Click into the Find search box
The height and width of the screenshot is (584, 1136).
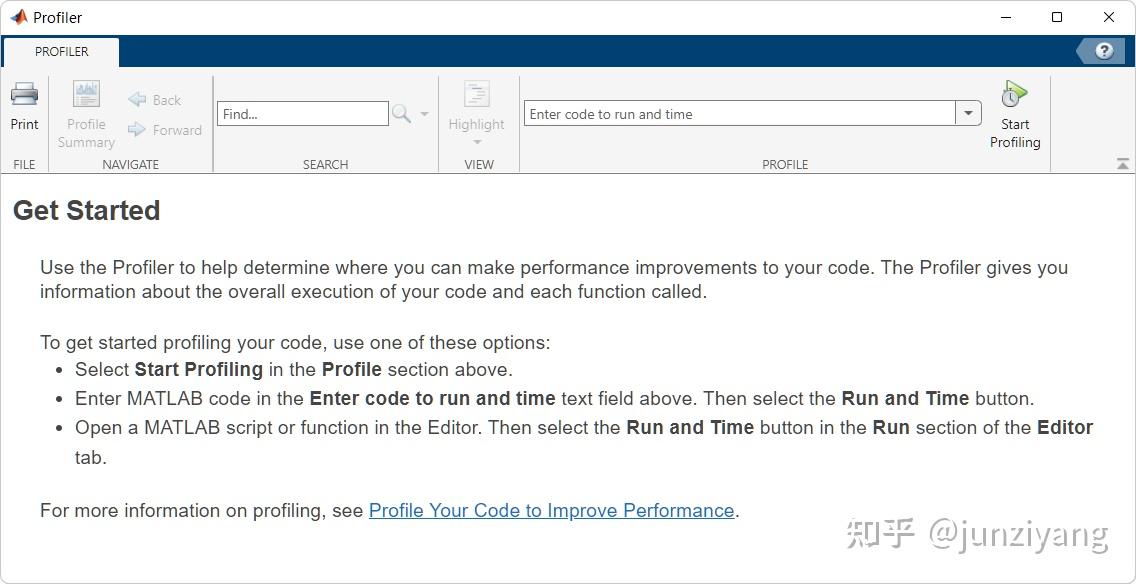(302, 114)
